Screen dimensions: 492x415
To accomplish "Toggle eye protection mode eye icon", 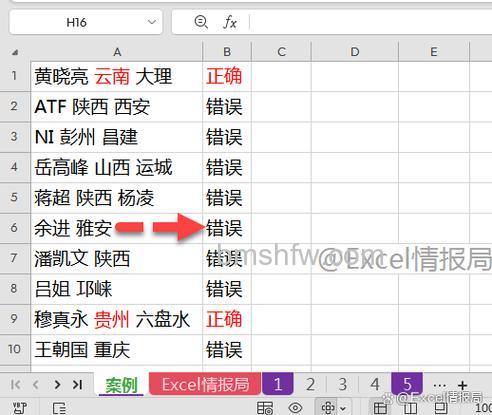I will click(x=295, y=408).
